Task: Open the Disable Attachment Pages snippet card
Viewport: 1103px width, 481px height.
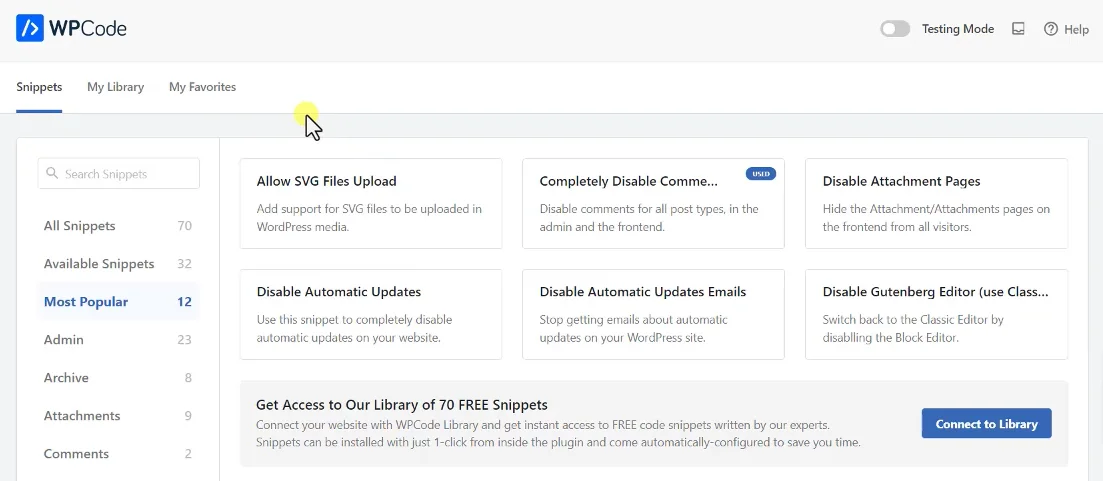Action: click(936, 203)
